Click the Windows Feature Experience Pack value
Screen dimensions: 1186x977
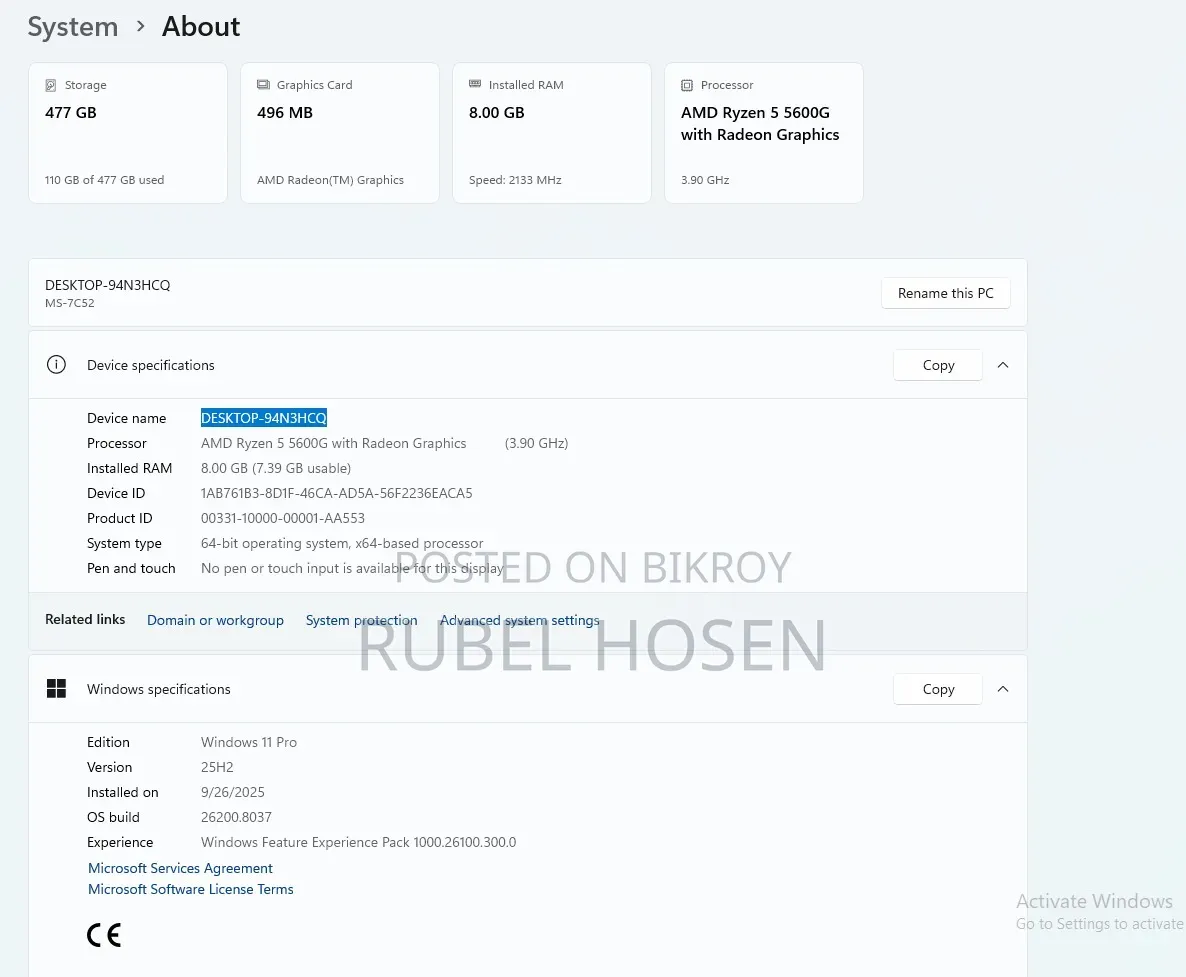(x=359, y=842)
